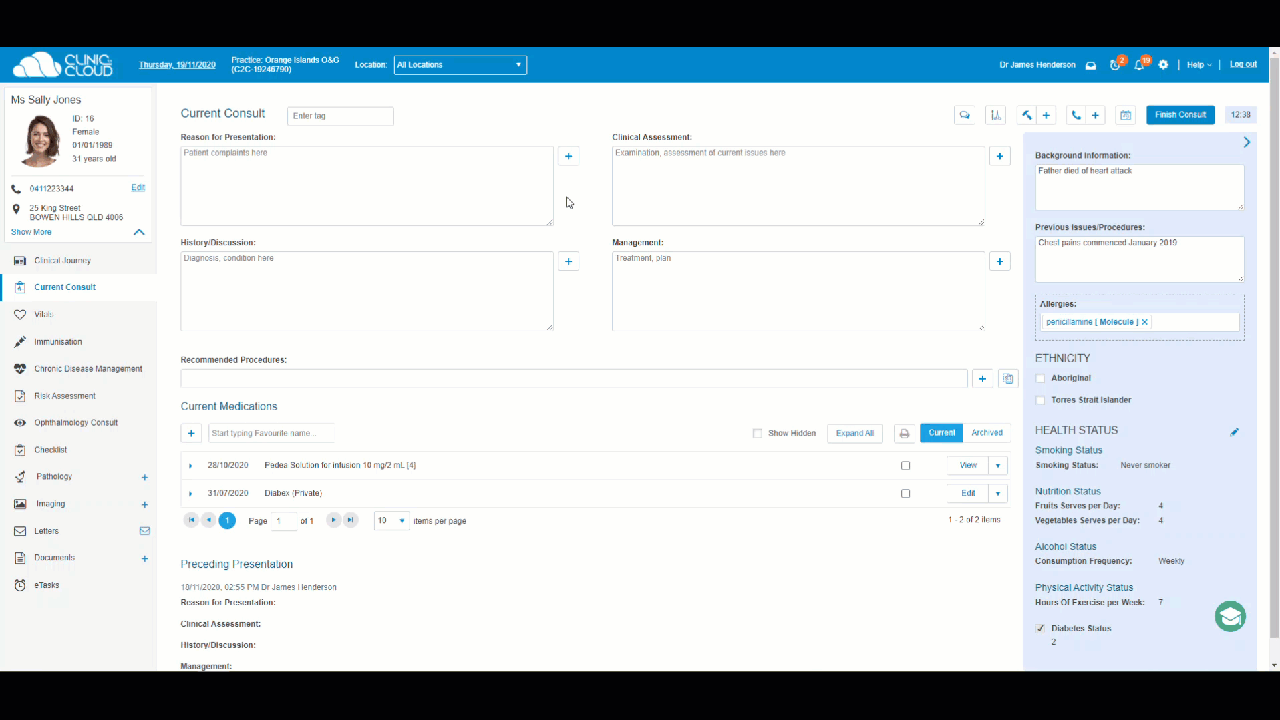Click the copy icon beside Recommended Procedures

point(1008,379)
